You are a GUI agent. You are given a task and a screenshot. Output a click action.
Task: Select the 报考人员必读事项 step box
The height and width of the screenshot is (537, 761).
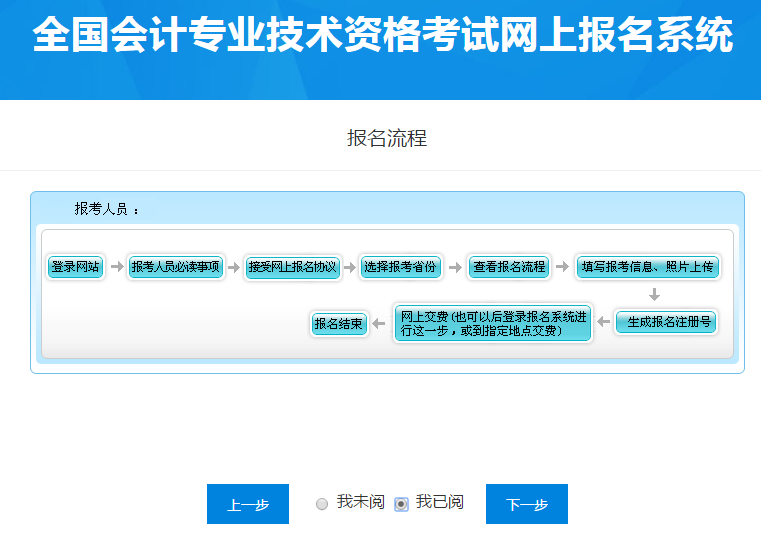[175, 267]
